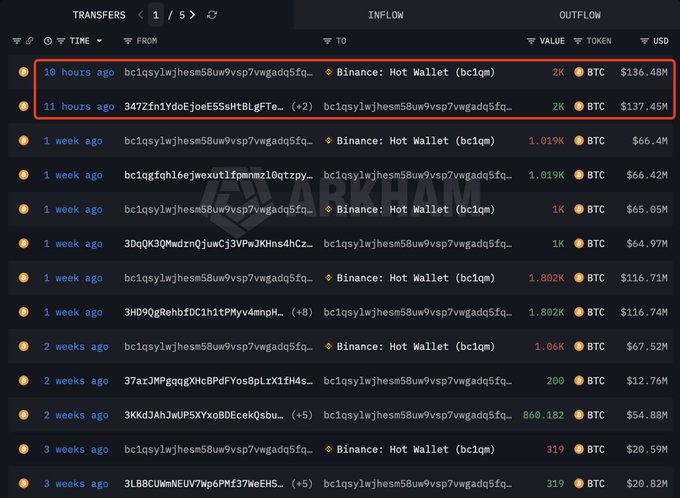This screenshot has width=680, height=498.
Task: Click the Bitcoin icon on 11 hours ago row
Action: pos(24,106)
